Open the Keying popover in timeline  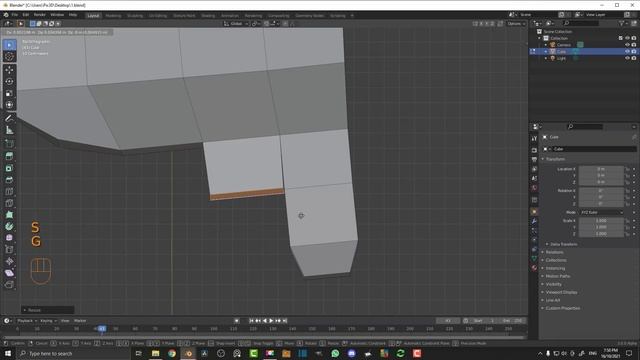pos(48,321)
